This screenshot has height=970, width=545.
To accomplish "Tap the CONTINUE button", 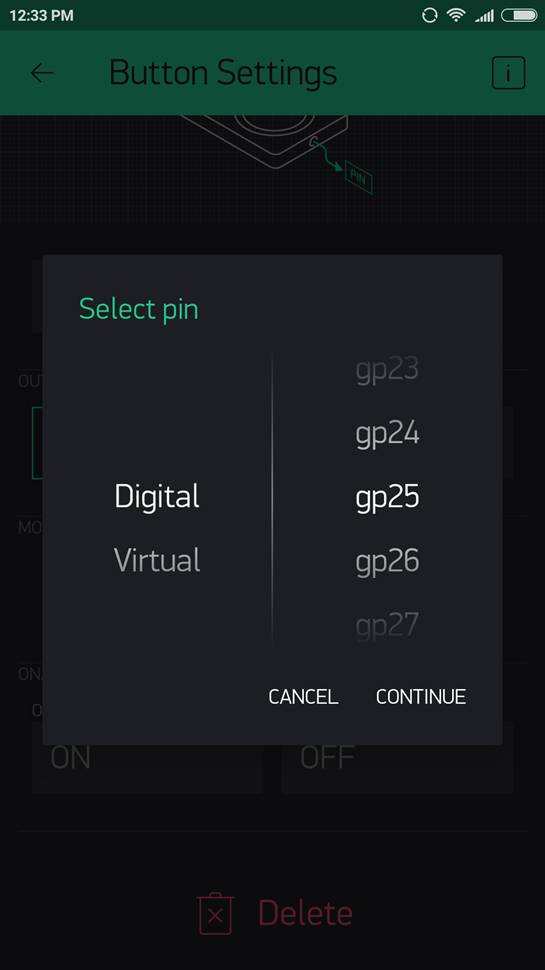I will coord(421,697).
